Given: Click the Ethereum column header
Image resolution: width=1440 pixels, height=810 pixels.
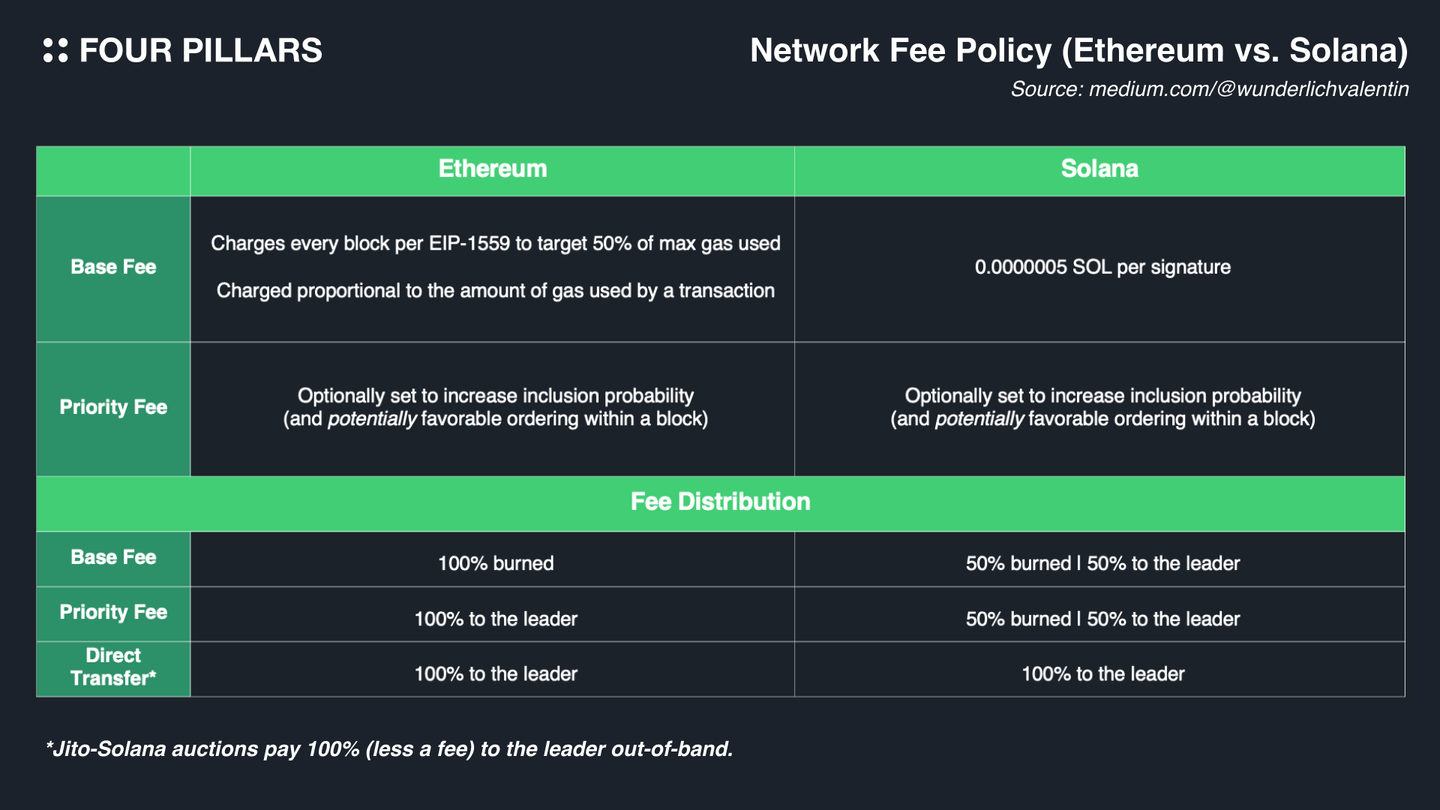Looking at the screenshot, I should pos(492,169).
